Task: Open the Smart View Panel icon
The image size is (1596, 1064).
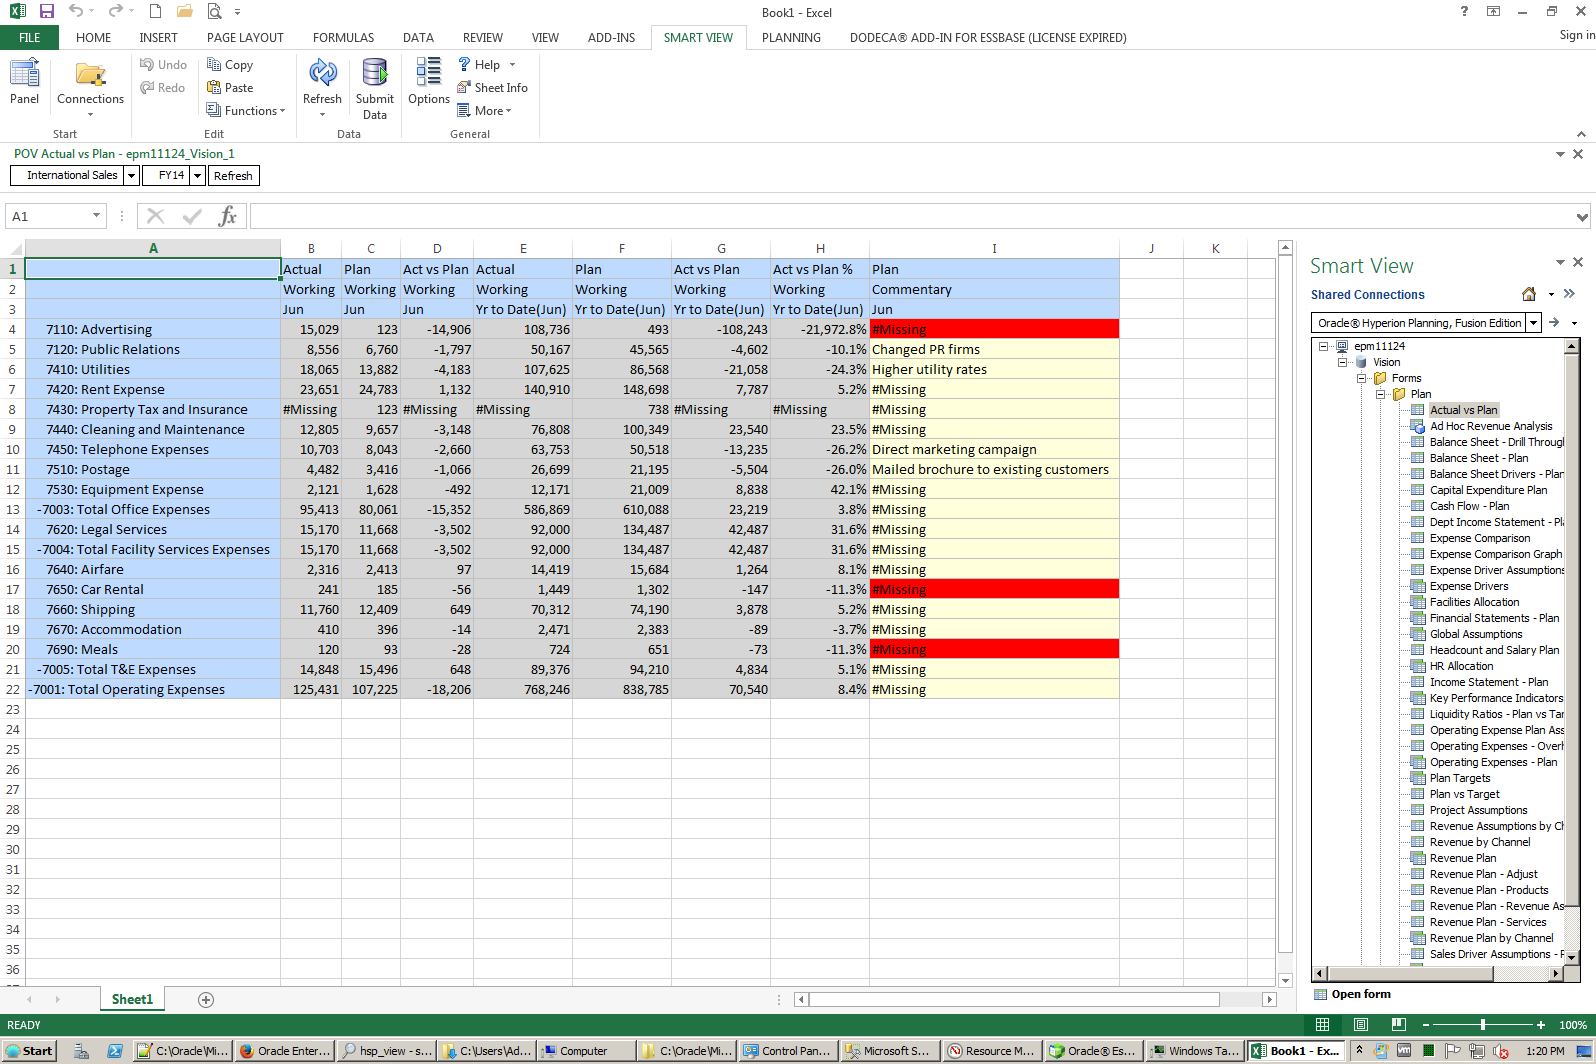Action: tap(24, 80)
